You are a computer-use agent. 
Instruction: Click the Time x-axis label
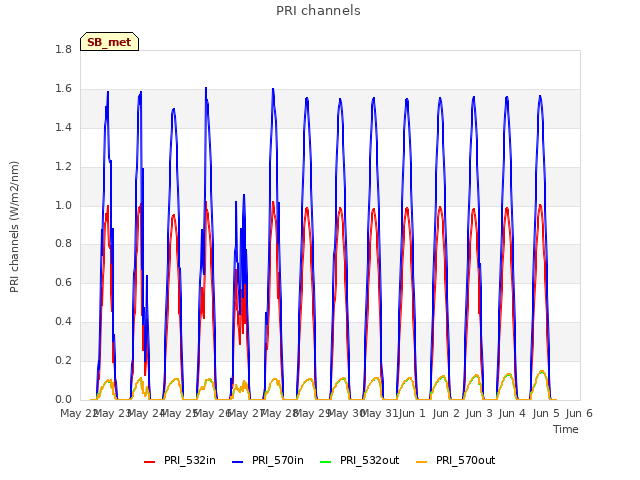click(x=566, y=429)
